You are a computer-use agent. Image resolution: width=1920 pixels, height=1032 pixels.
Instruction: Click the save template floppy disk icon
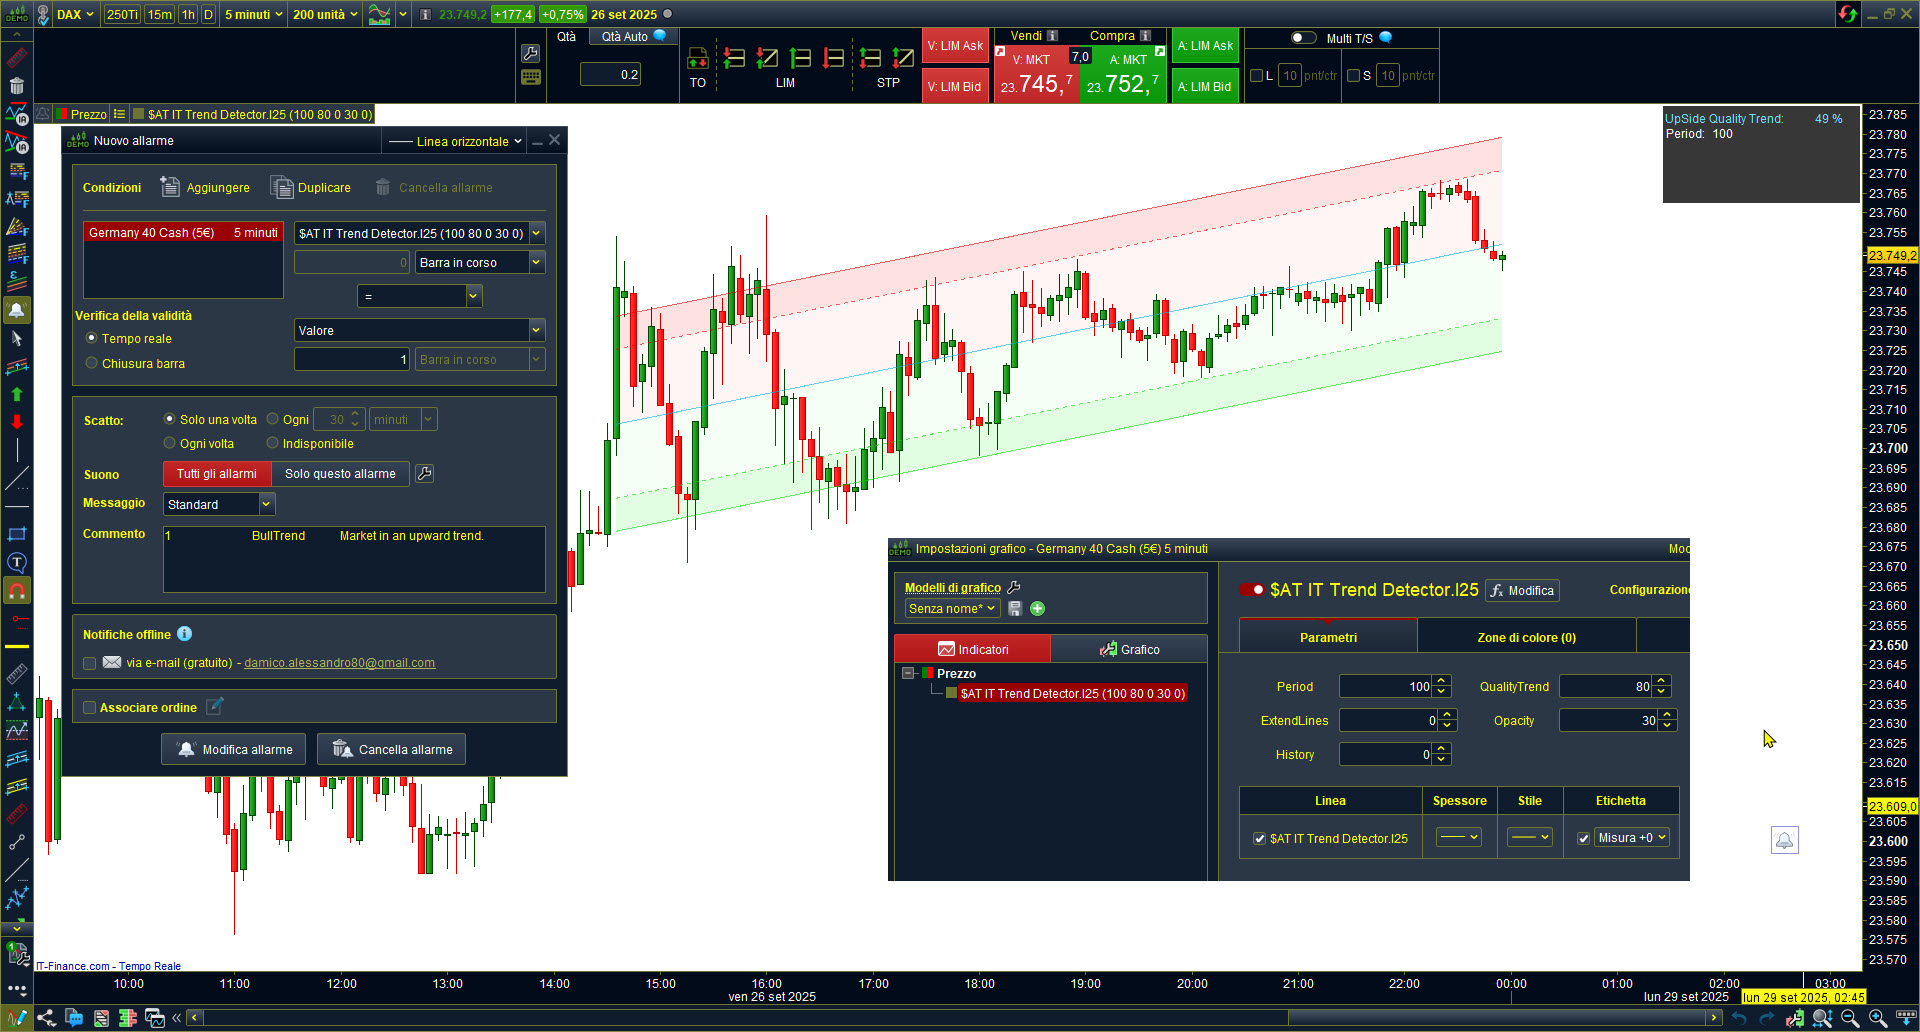click(x=1015, y=609)
